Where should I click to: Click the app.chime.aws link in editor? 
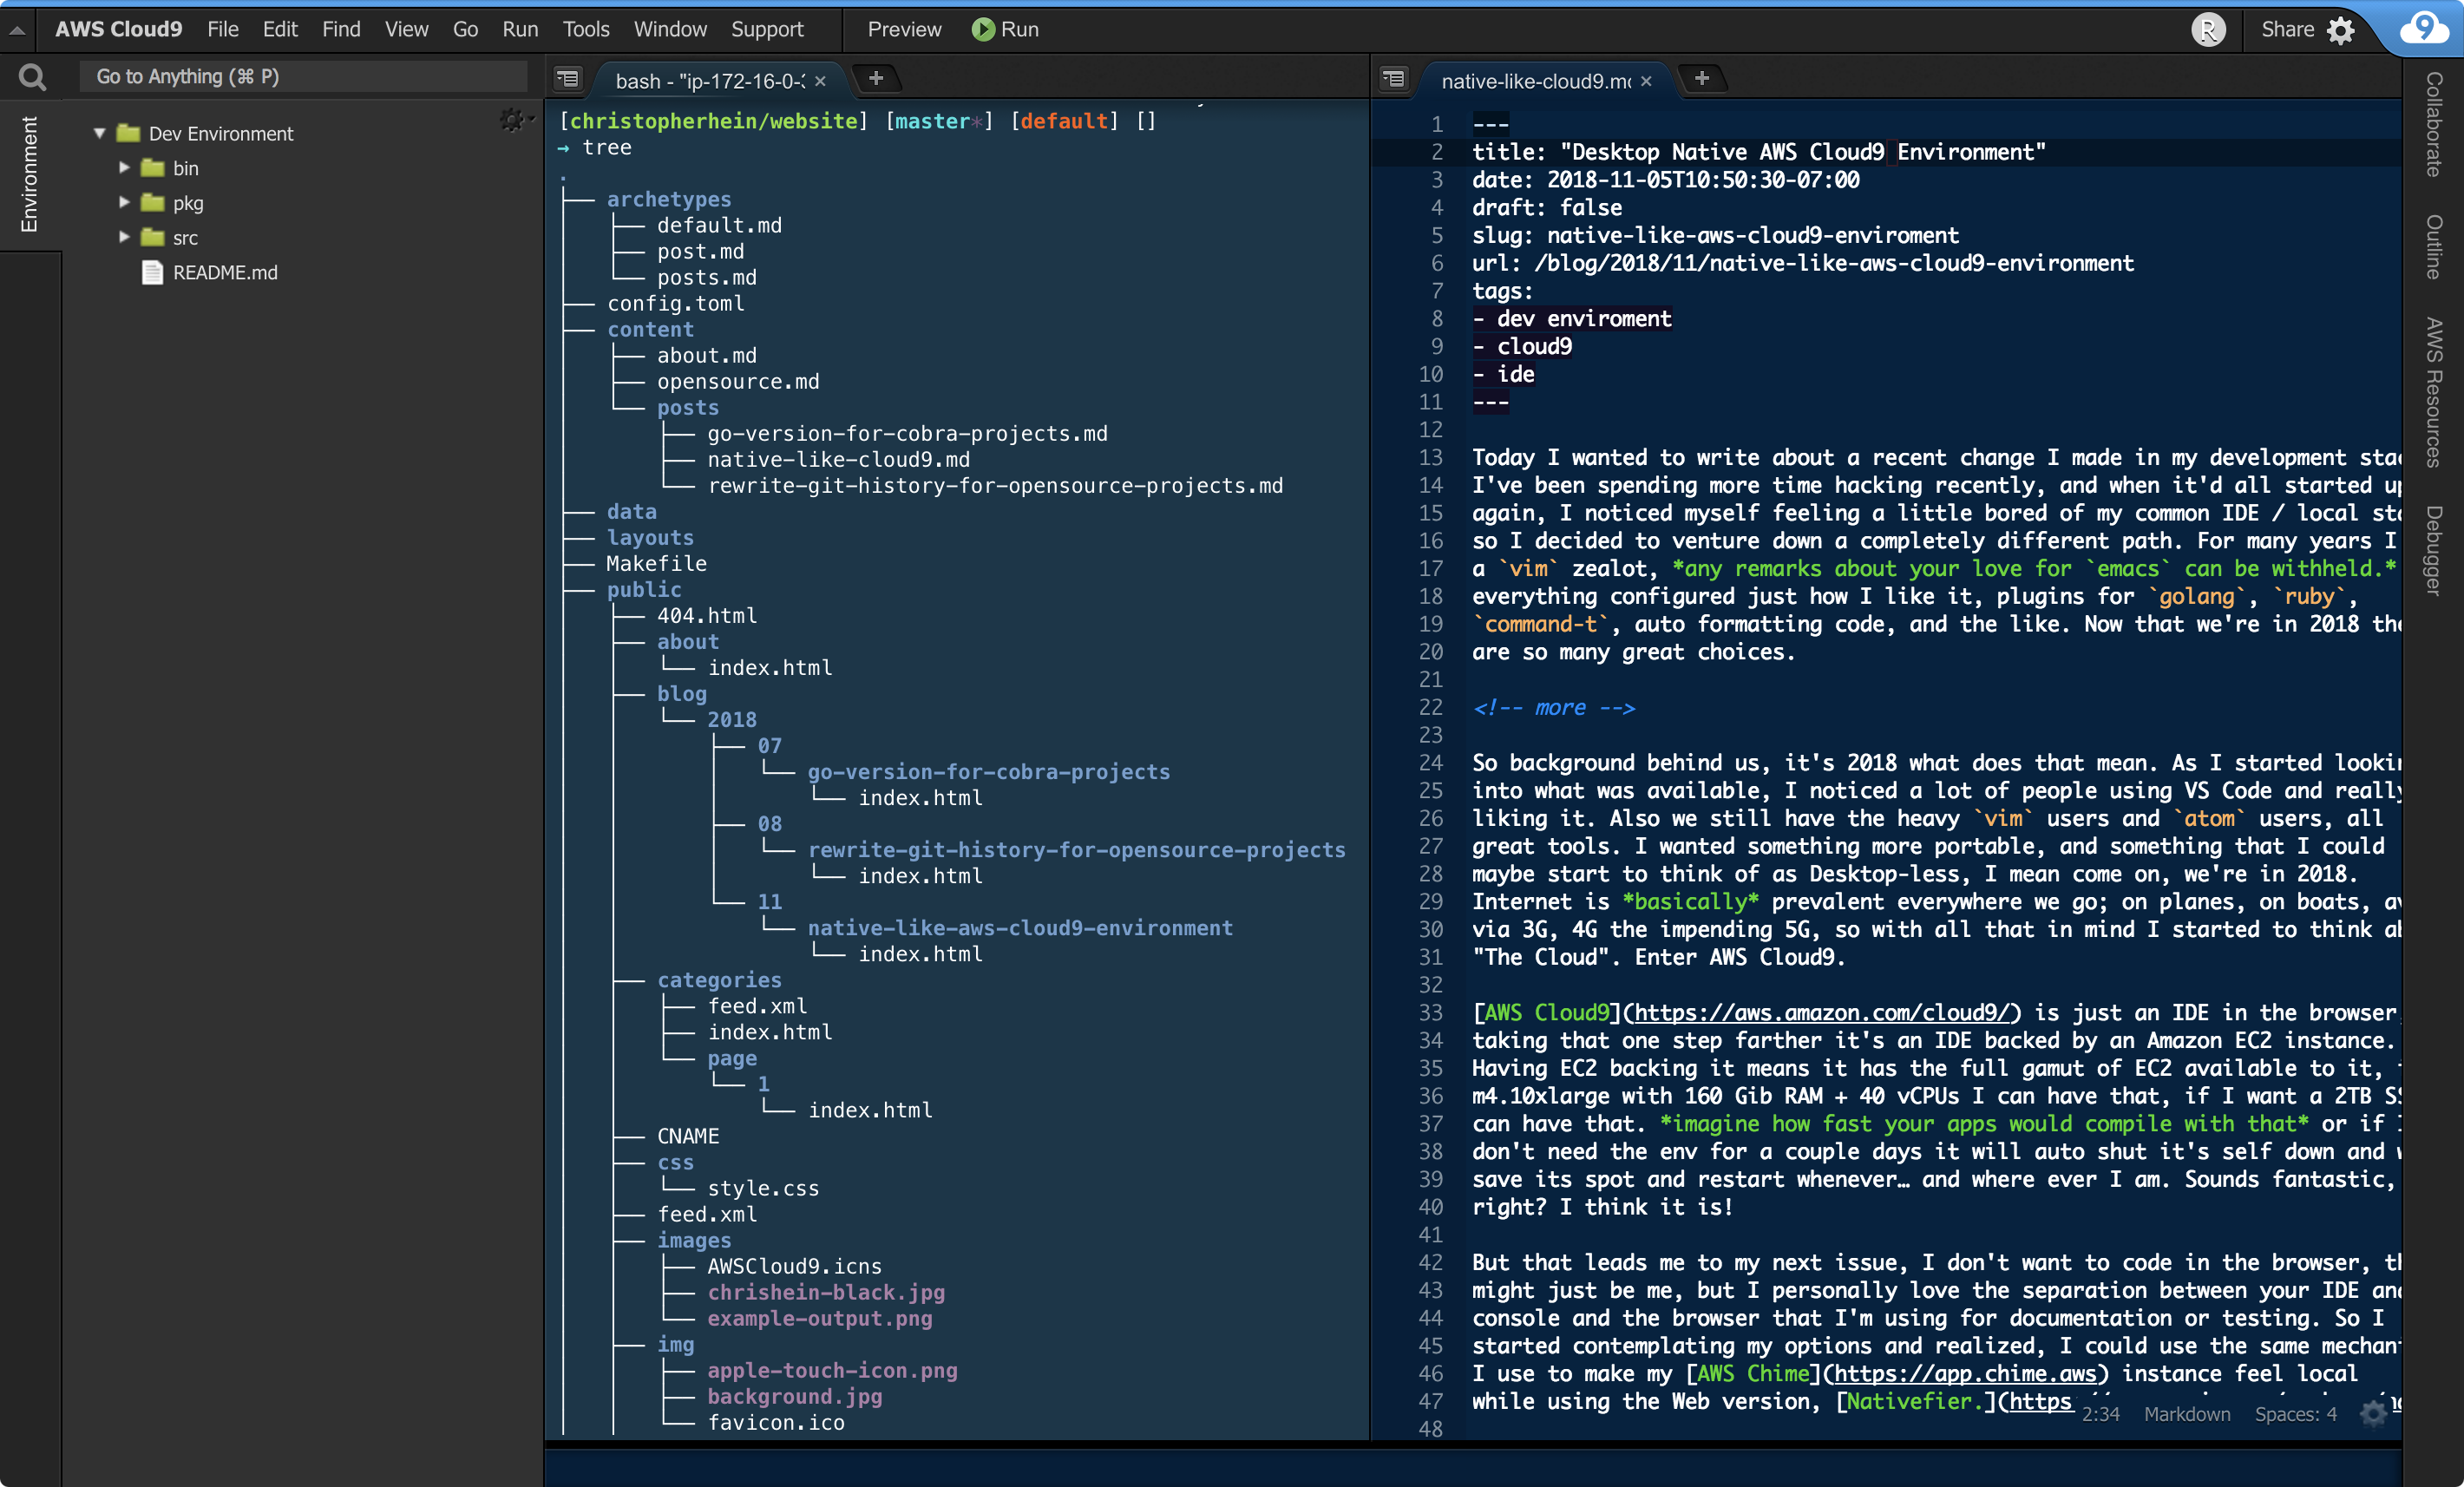coord(1965,1374)
